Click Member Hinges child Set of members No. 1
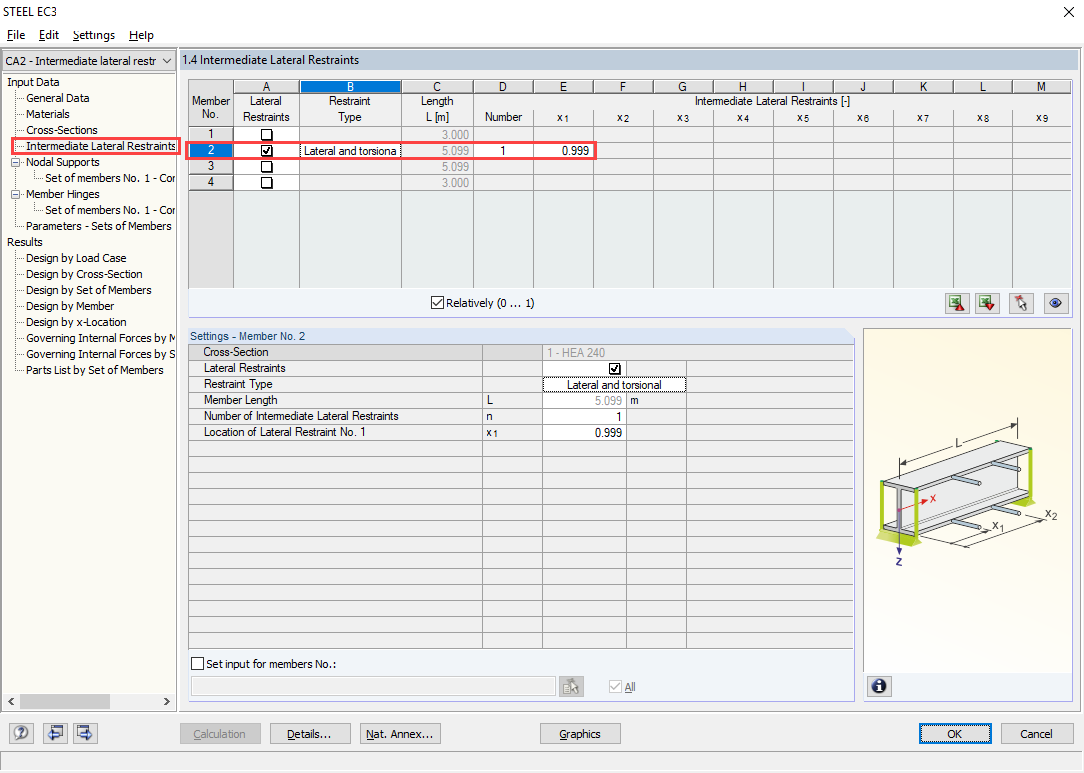Image resolution: width=1084 pixels, height=773 pixels. point(110,210)
